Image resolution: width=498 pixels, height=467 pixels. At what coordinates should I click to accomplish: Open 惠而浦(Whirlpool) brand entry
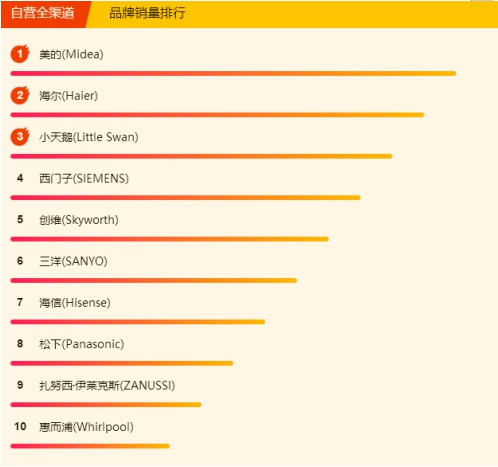(x=86, y=427)
